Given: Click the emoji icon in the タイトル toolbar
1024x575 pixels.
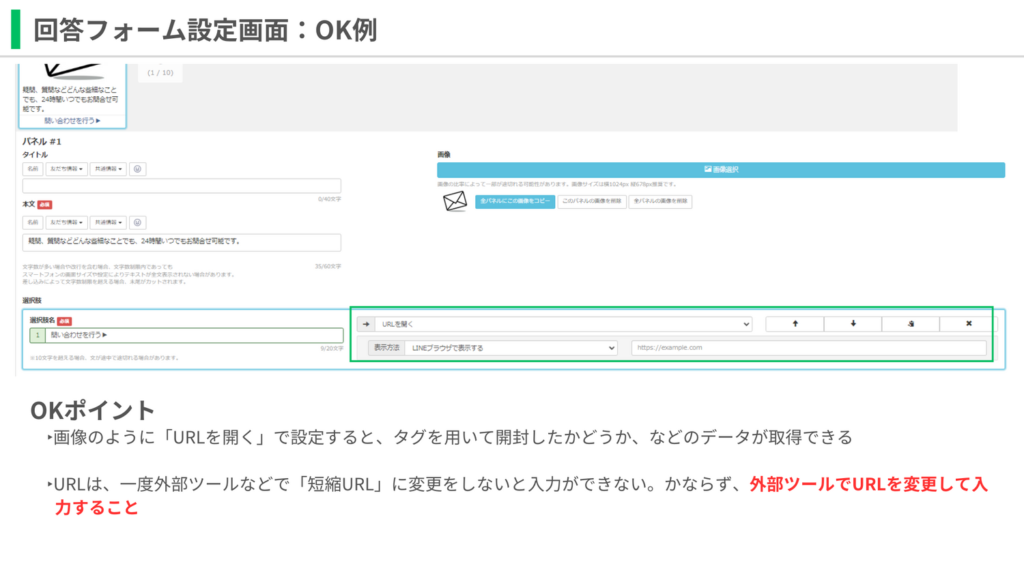Looking at the screenshot, I should [138, 169].
